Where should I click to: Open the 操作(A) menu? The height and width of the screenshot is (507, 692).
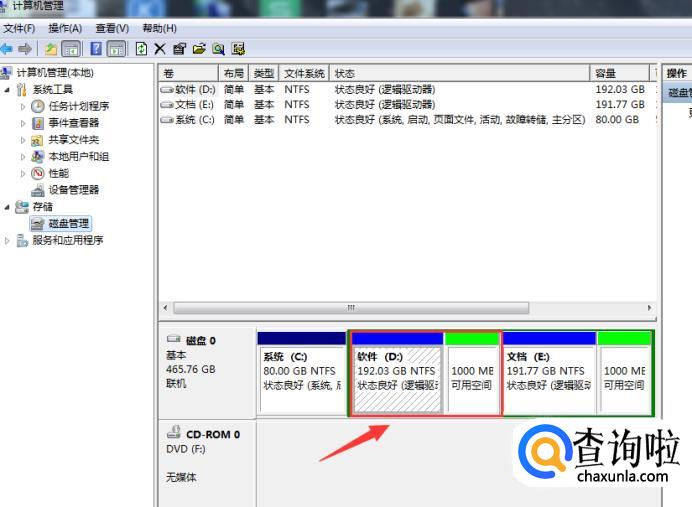(65, 28)
